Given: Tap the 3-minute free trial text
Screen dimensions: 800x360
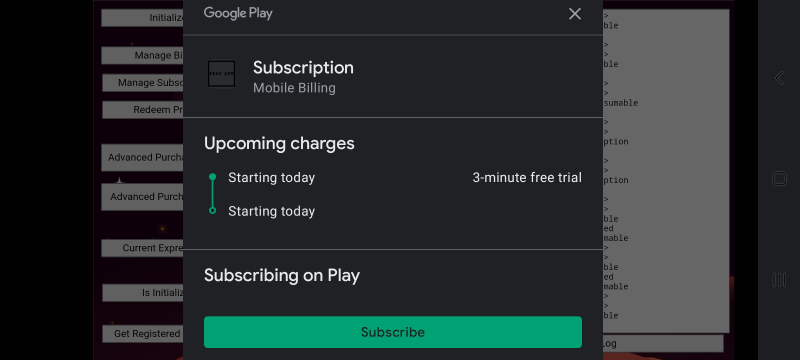Looking at the screenshot, I should pyautogui.click(x=527, y=177).
